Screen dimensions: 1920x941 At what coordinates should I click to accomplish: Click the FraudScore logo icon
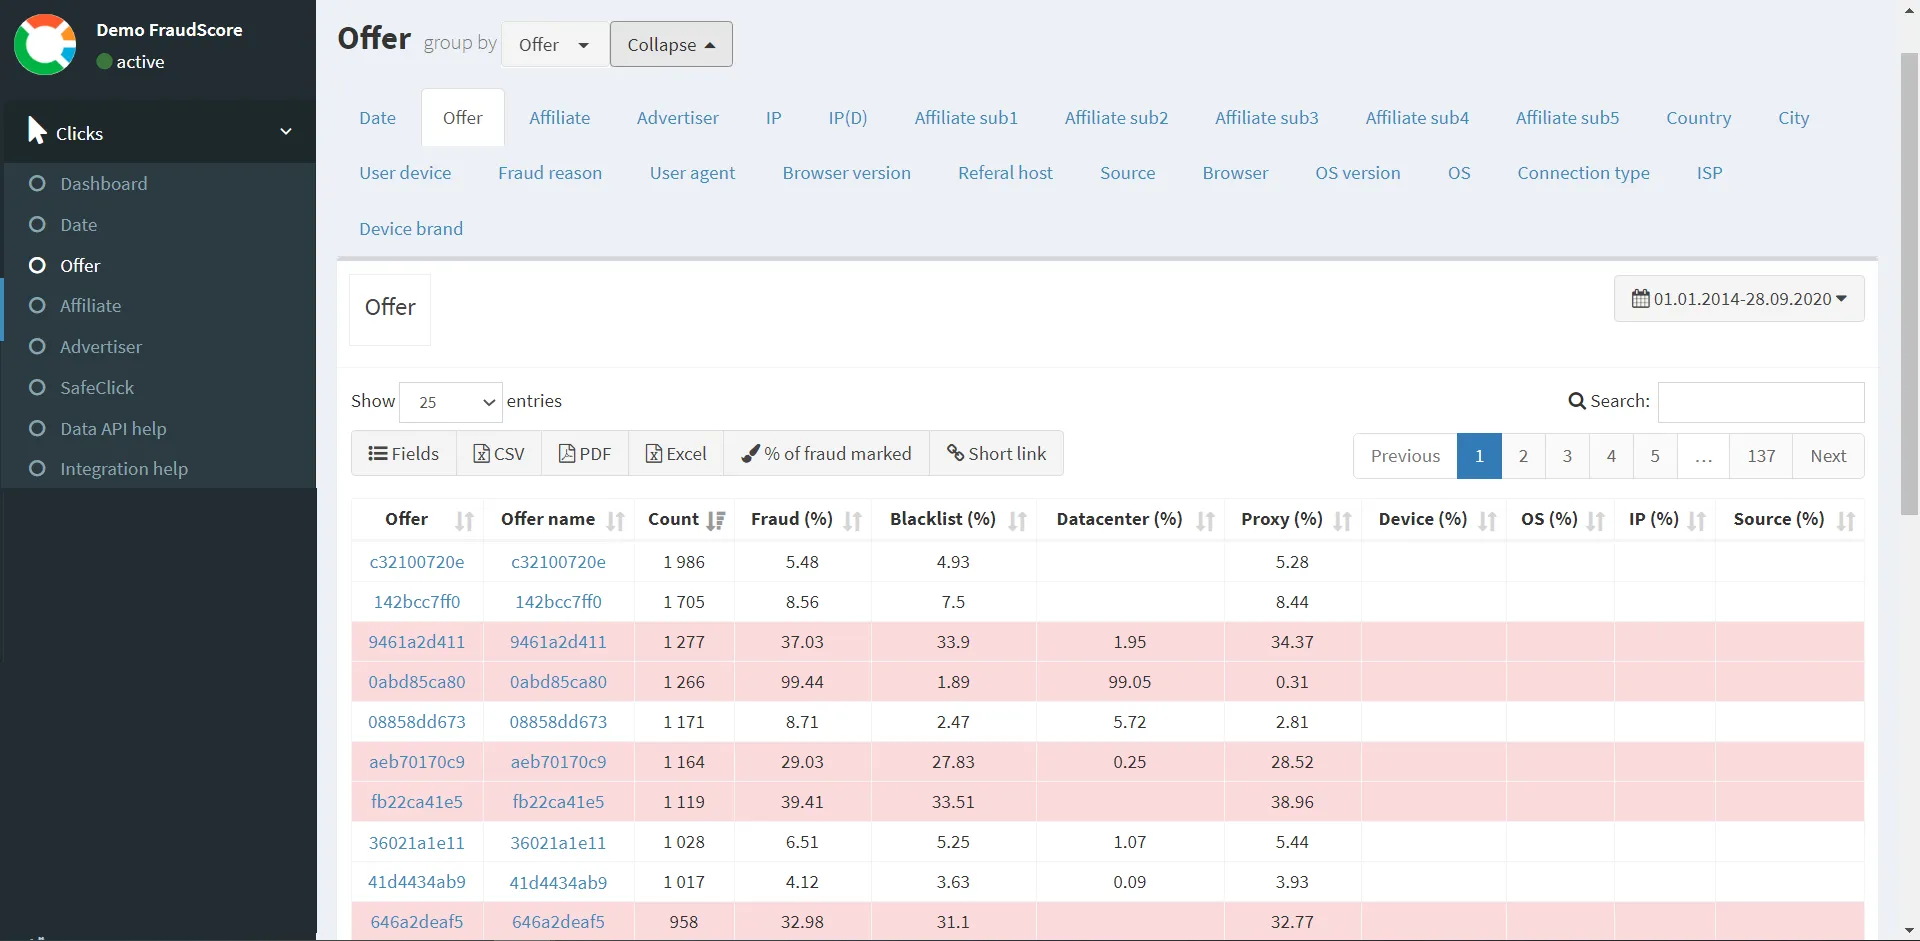45,45
